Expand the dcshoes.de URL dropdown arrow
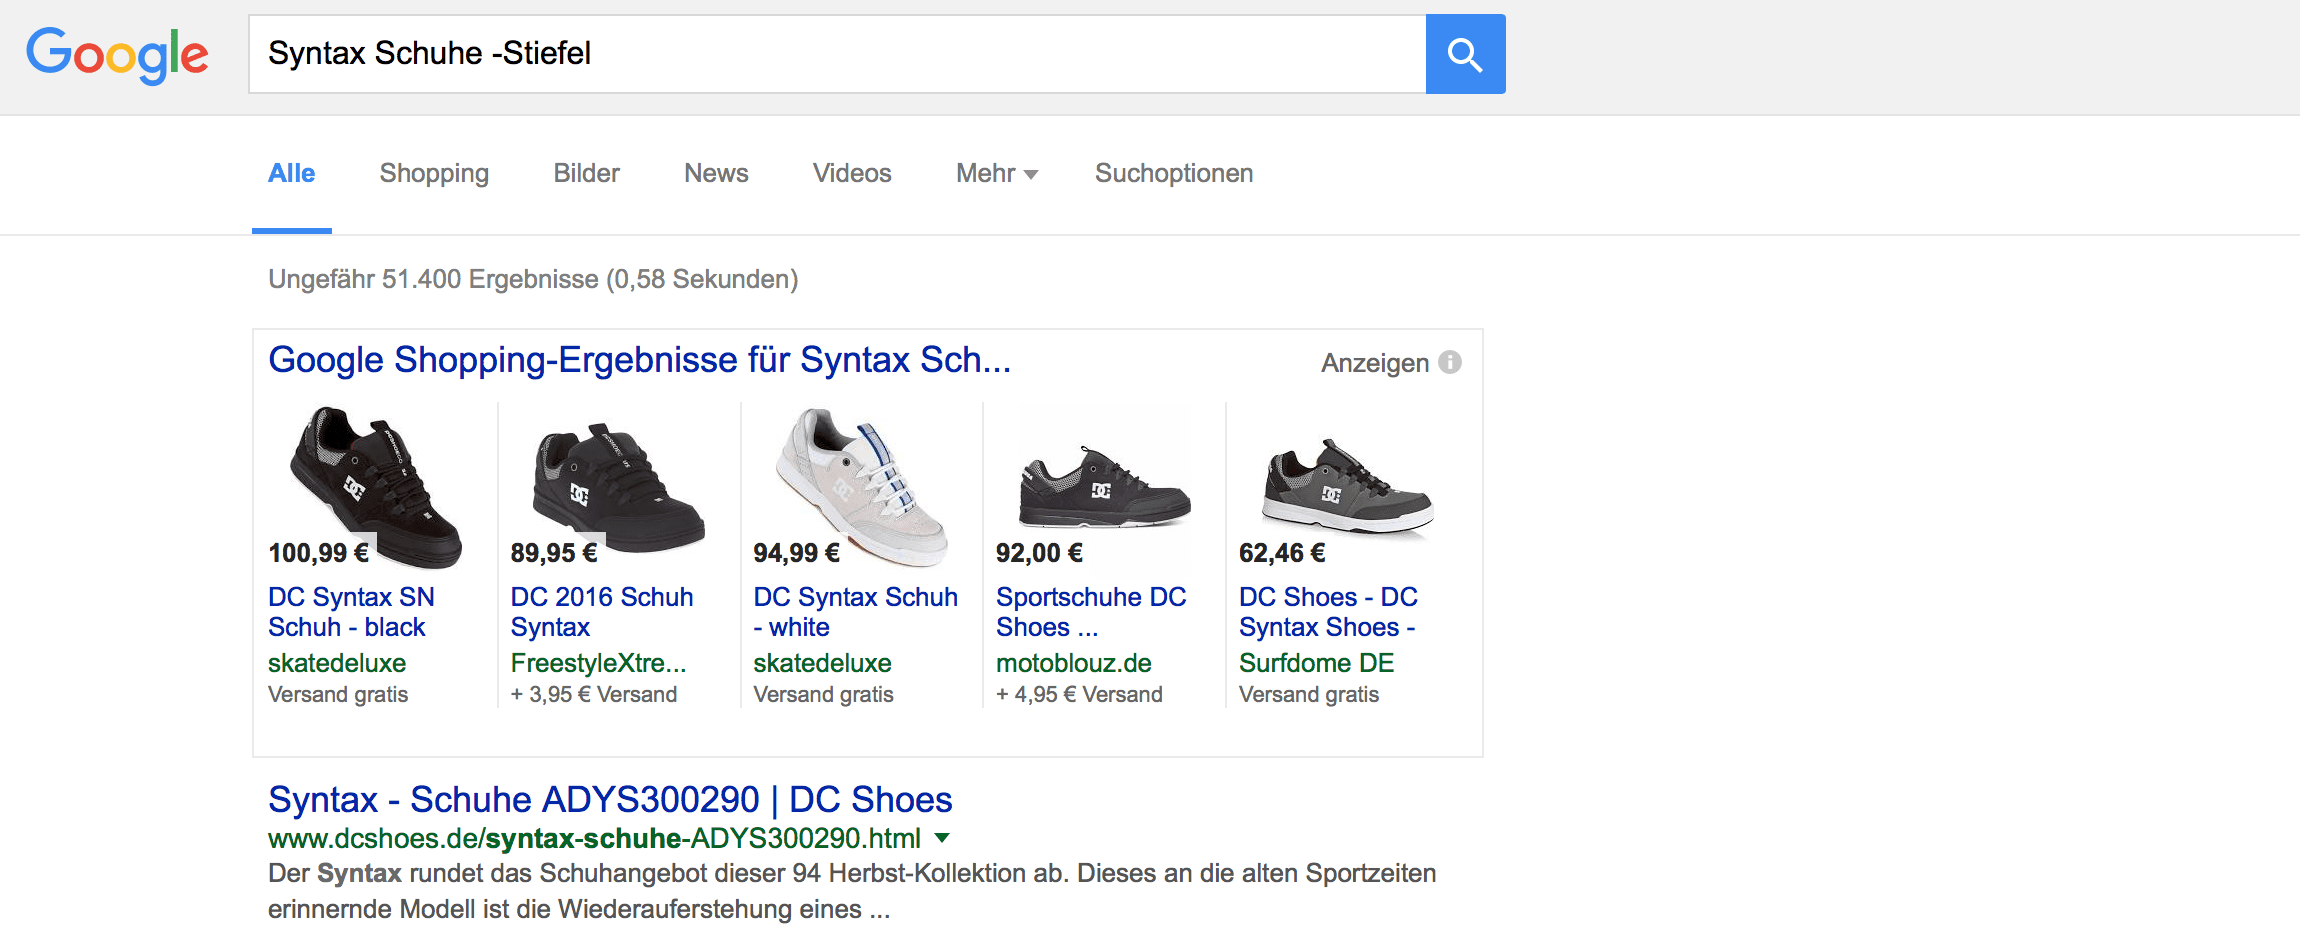 [x=942, y=838]
